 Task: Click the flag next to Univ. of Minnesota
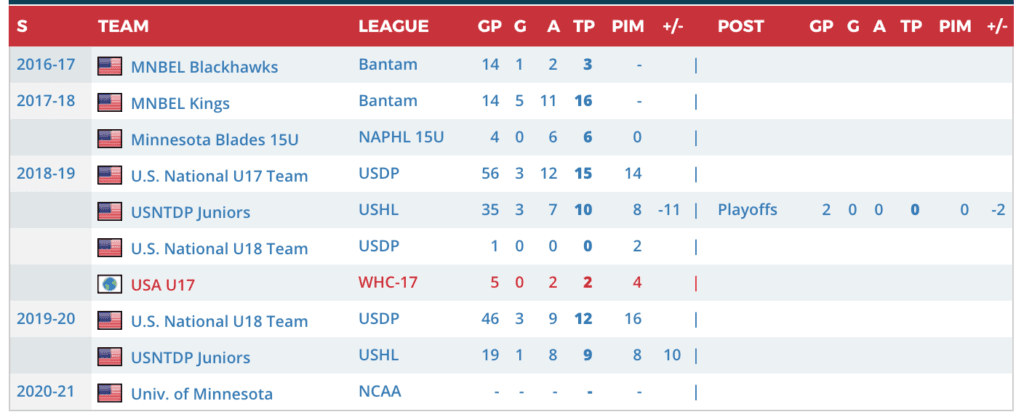point(109,393)
